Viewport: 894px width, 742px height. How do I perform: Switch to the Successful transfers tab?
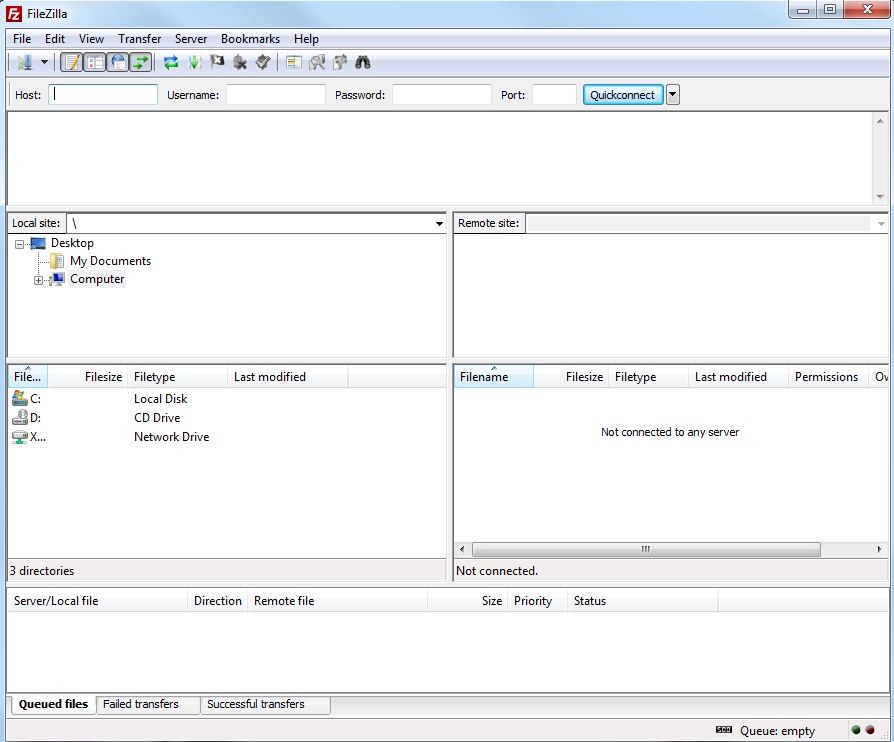(266, 704)
